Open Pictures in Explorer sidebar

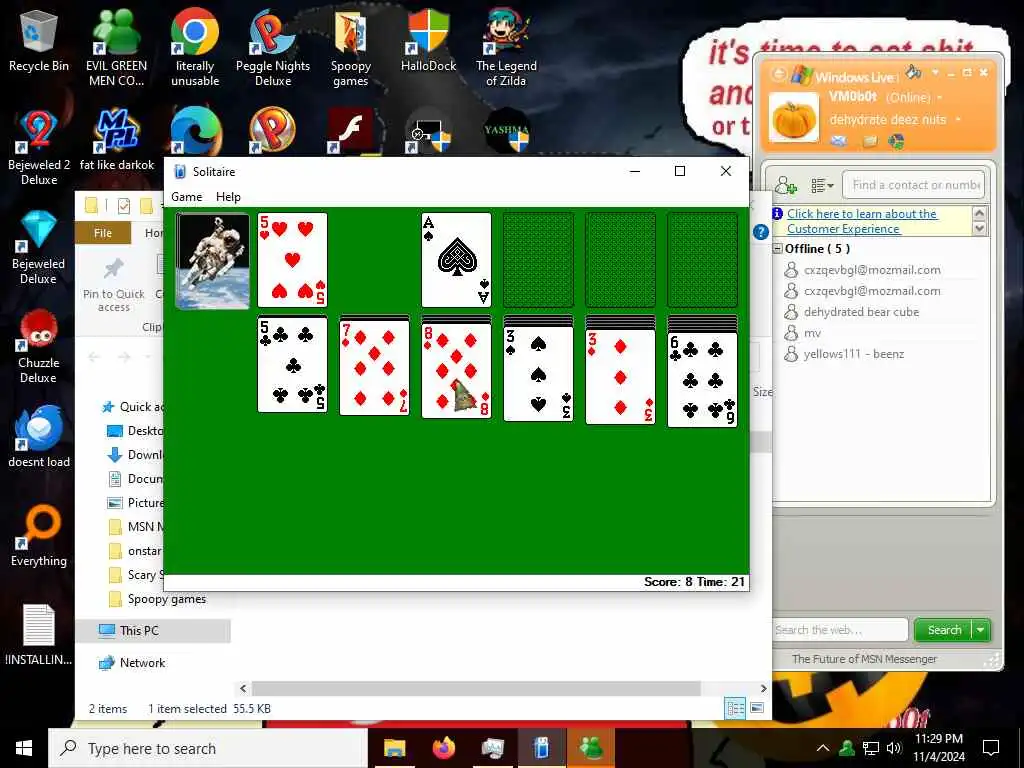pyautogui.click(x=136, y=503)
